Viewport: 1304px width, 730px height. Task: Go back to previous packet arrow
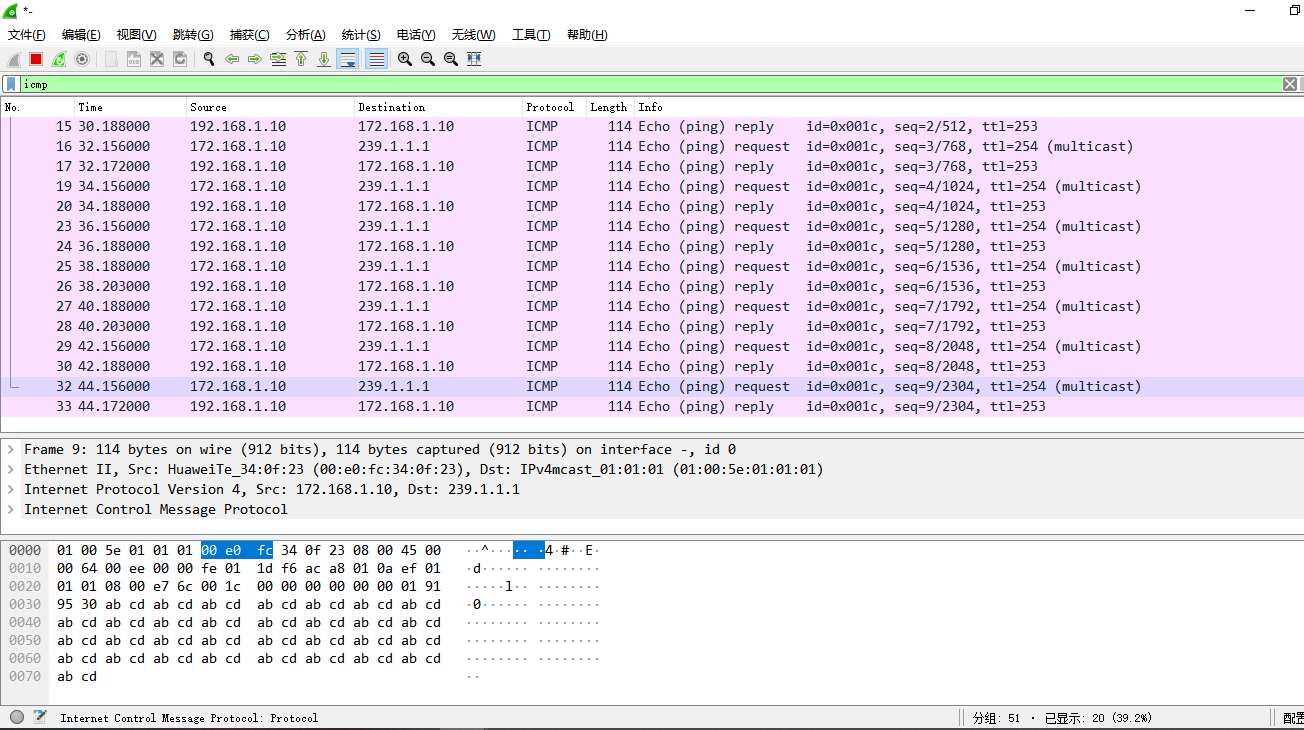click(232, 59)
